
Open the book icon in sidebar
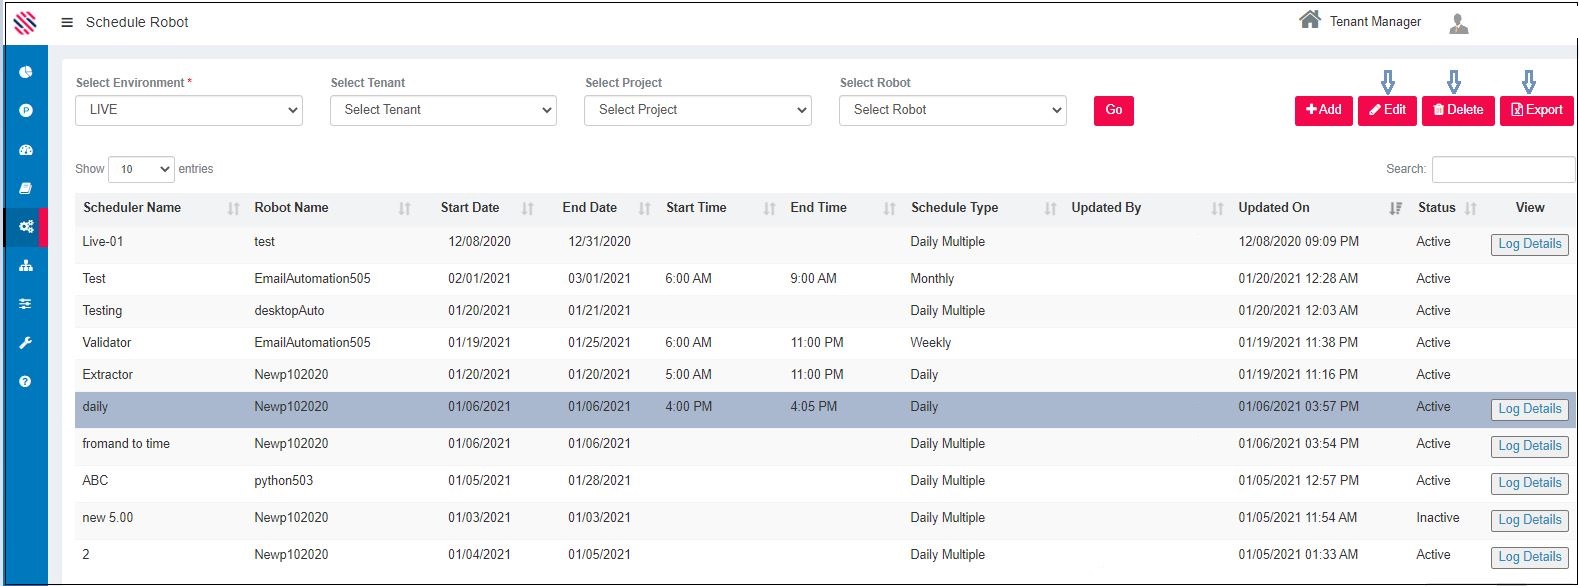[x=26, y=188]
